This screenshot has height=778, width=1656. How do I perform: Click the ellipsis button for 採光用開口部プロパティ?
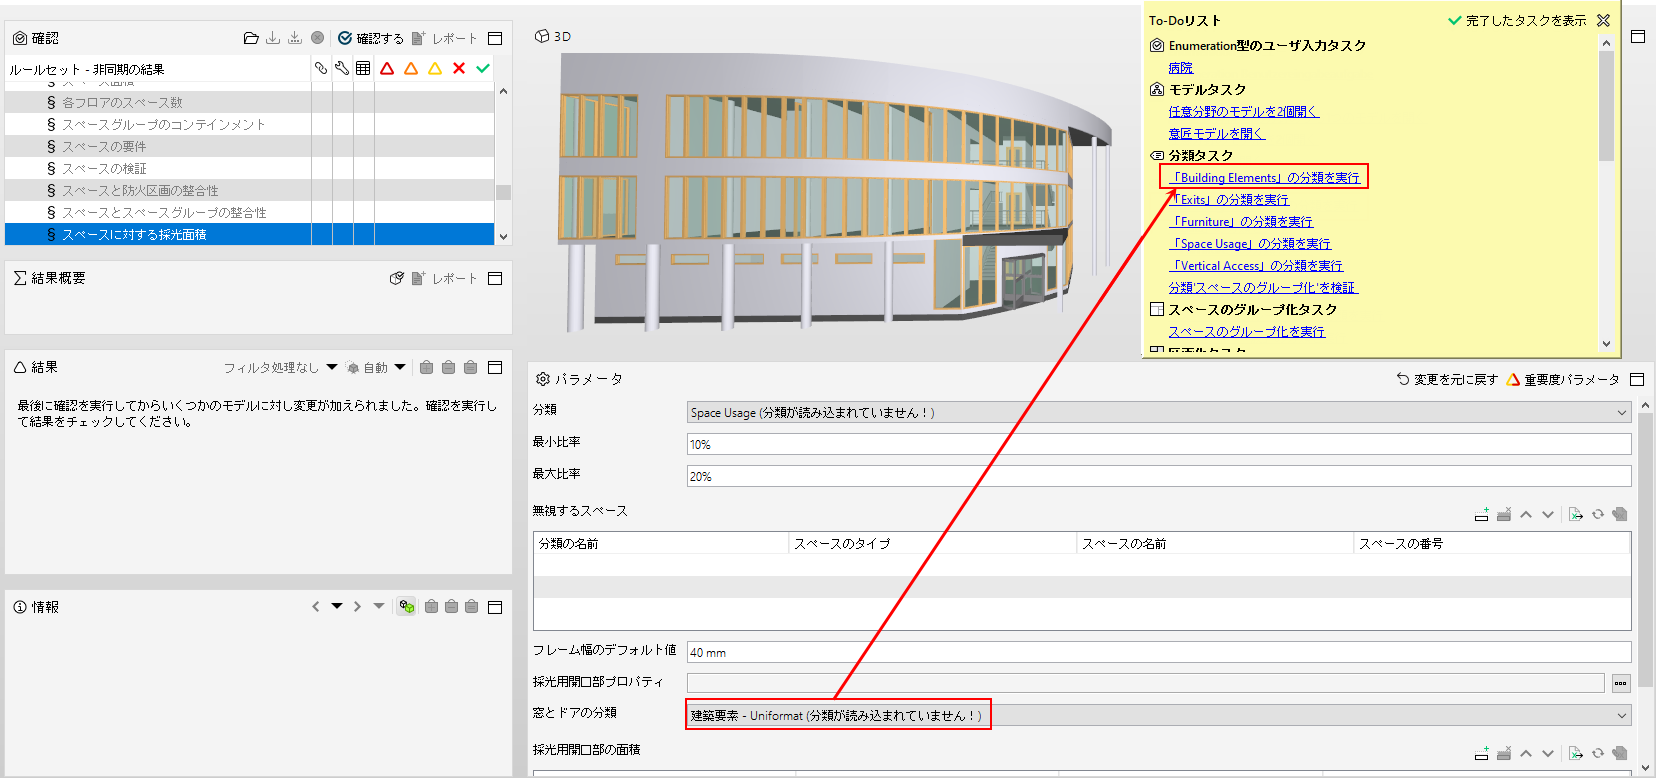(1621, 683)
